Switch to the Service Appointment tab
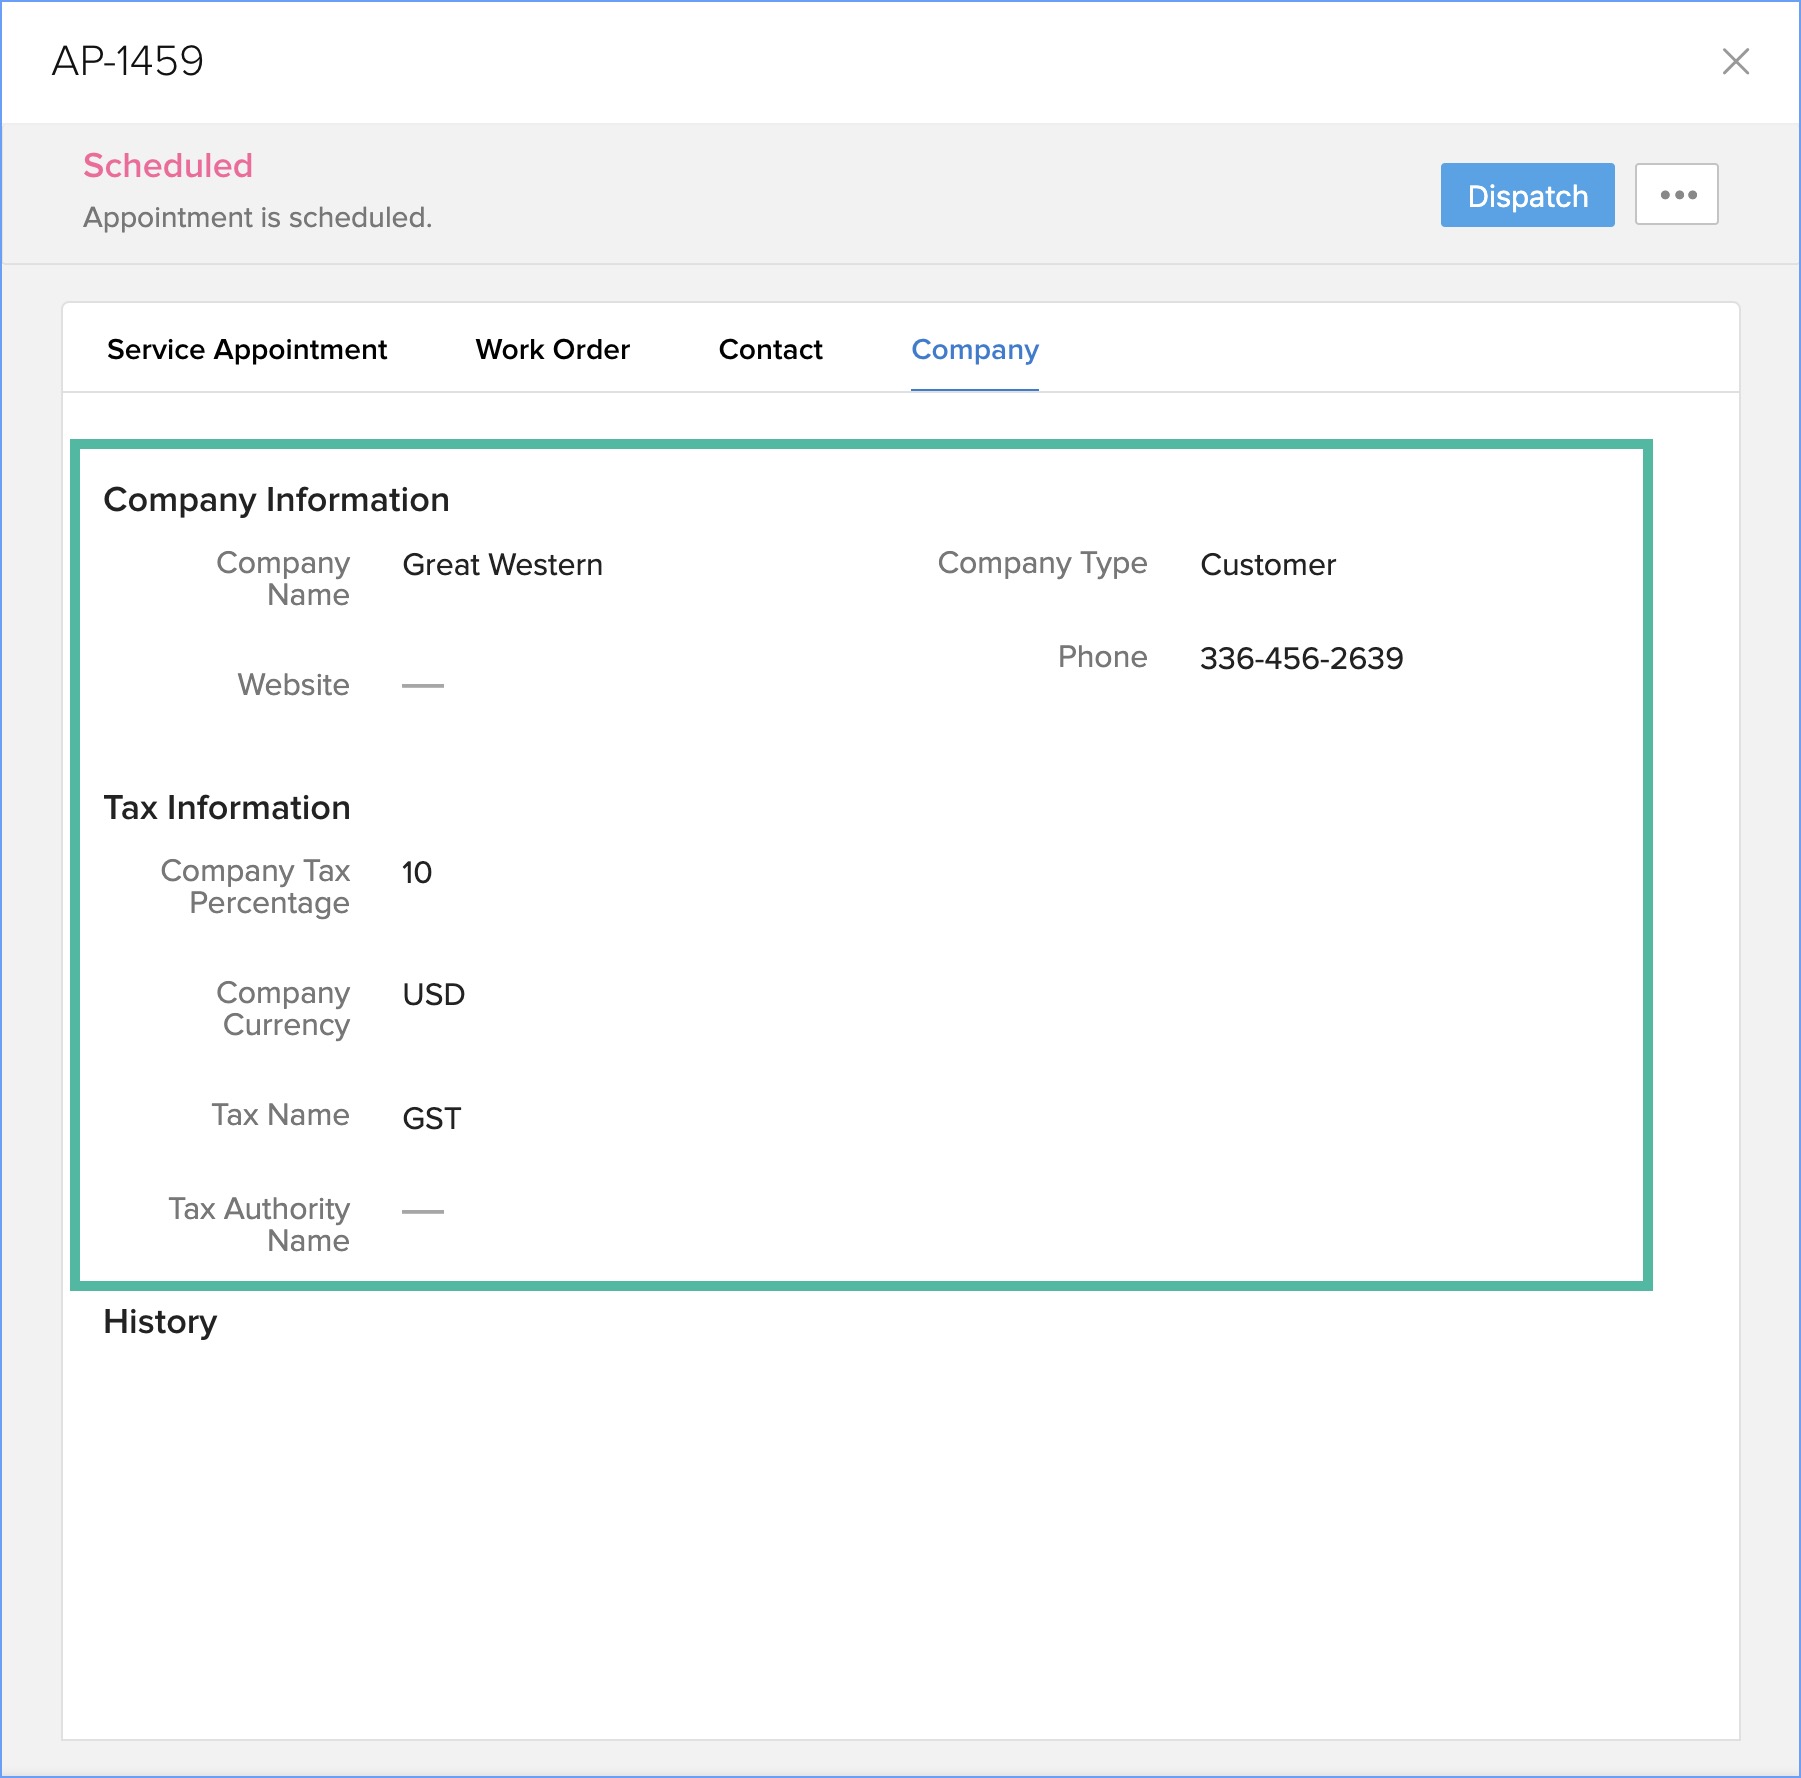The width and height of the screenshot is (1801, 1778). [x=246, y=350]
